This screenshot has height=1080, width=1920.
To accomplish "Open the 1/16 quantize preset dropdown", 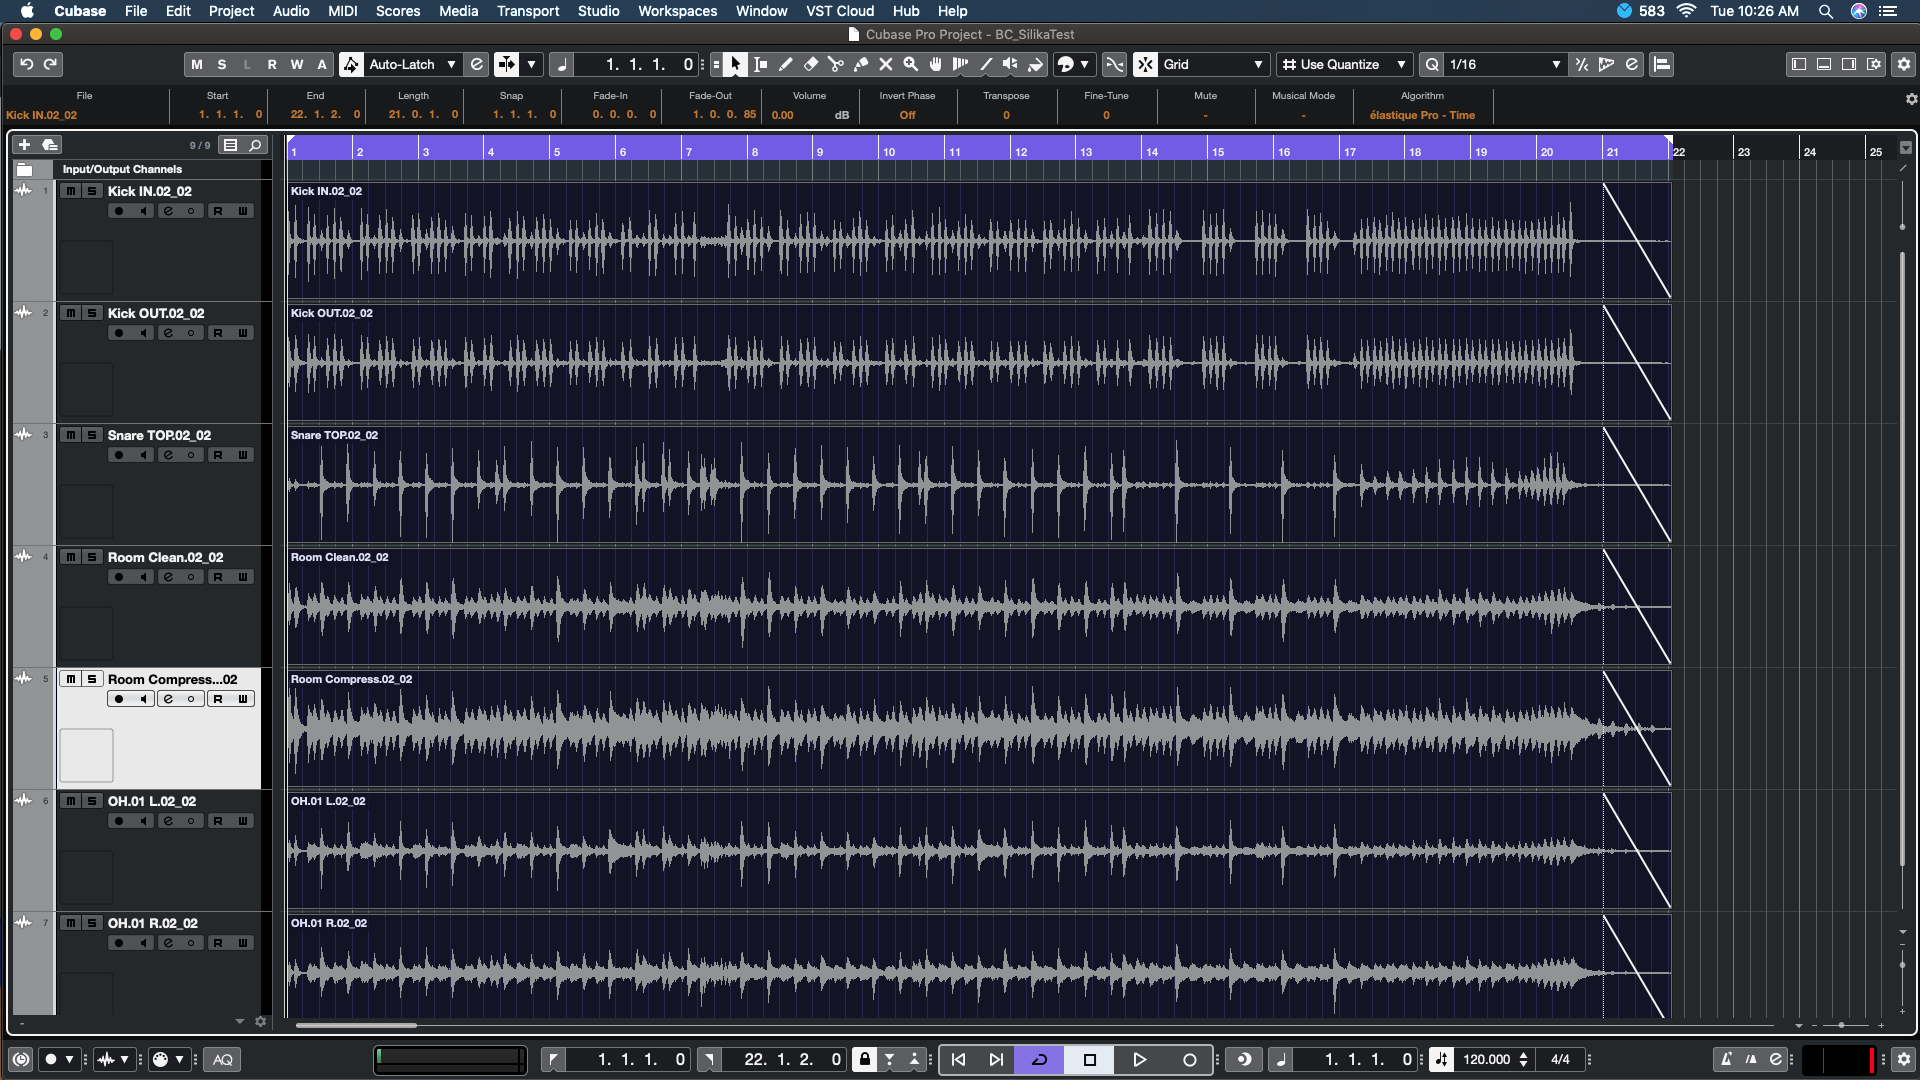I will point(1506,64).
